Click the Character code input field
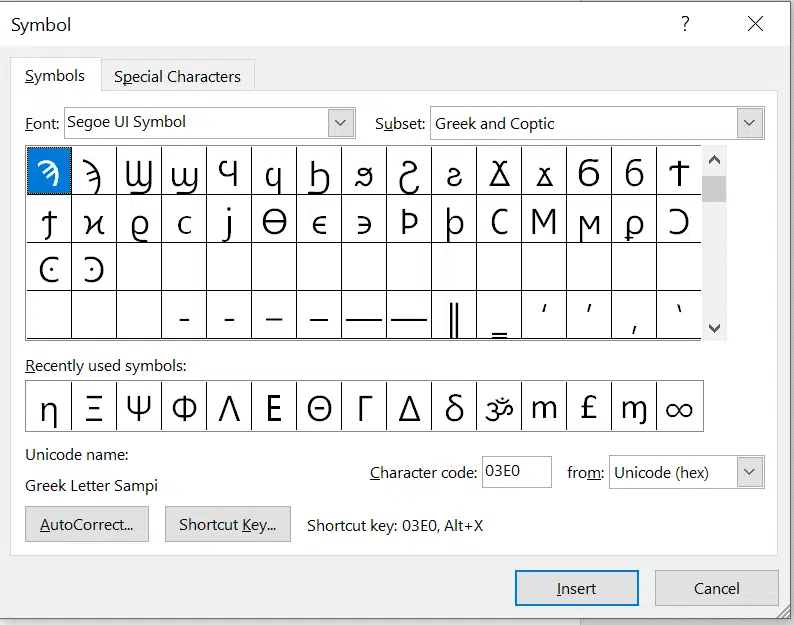The width and height of the screenshot is (794, 625). pyautogui.click(x=517, y=472)
